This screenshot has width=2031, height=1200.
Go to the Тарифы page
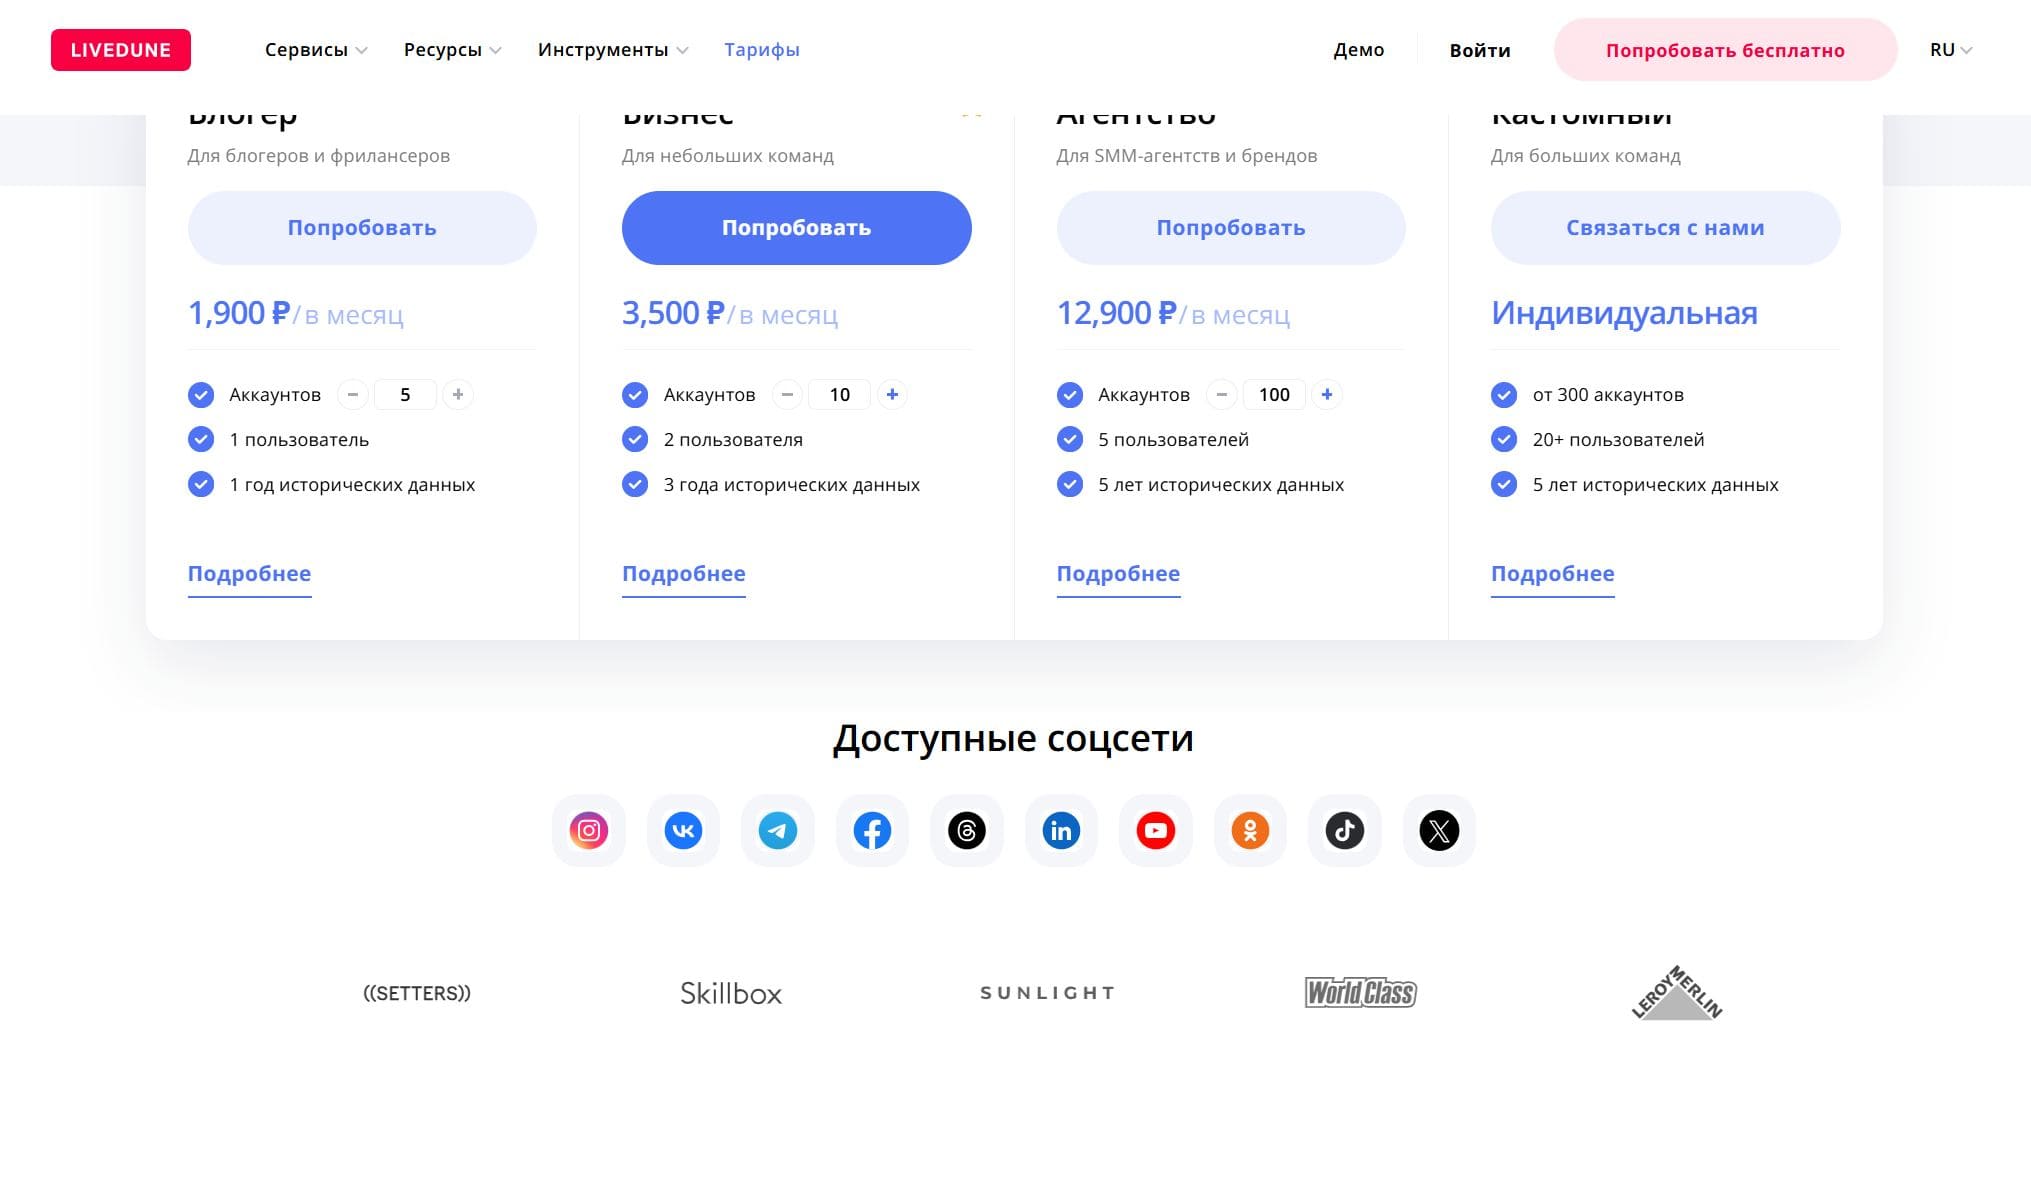(762, 50)
